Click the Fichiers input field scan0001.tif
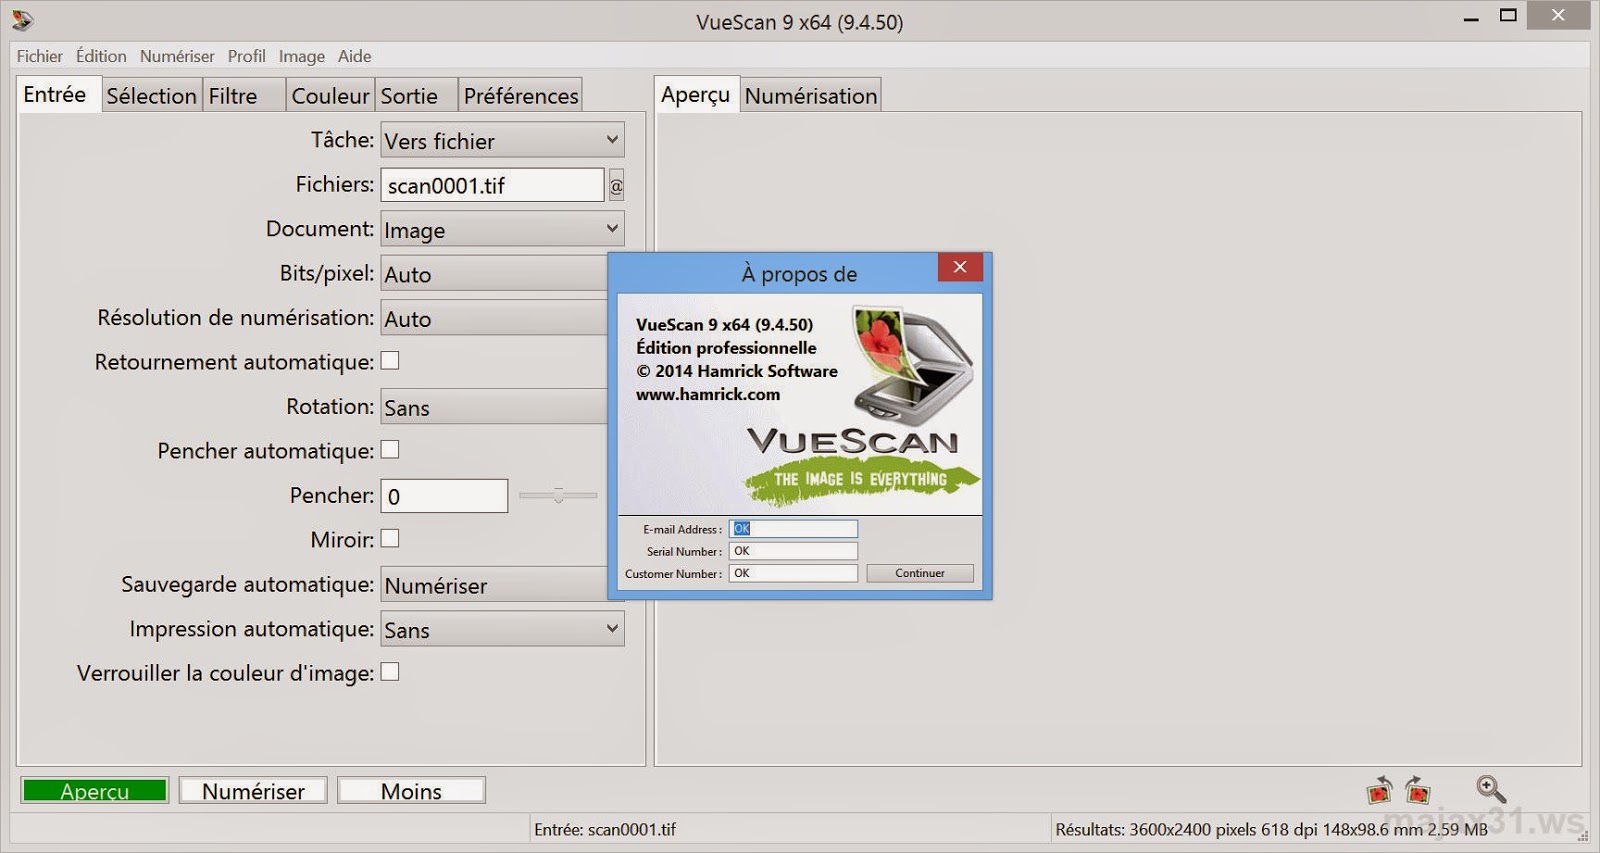This screenshot has height=853, width=1600. click(x=492, y=185)
